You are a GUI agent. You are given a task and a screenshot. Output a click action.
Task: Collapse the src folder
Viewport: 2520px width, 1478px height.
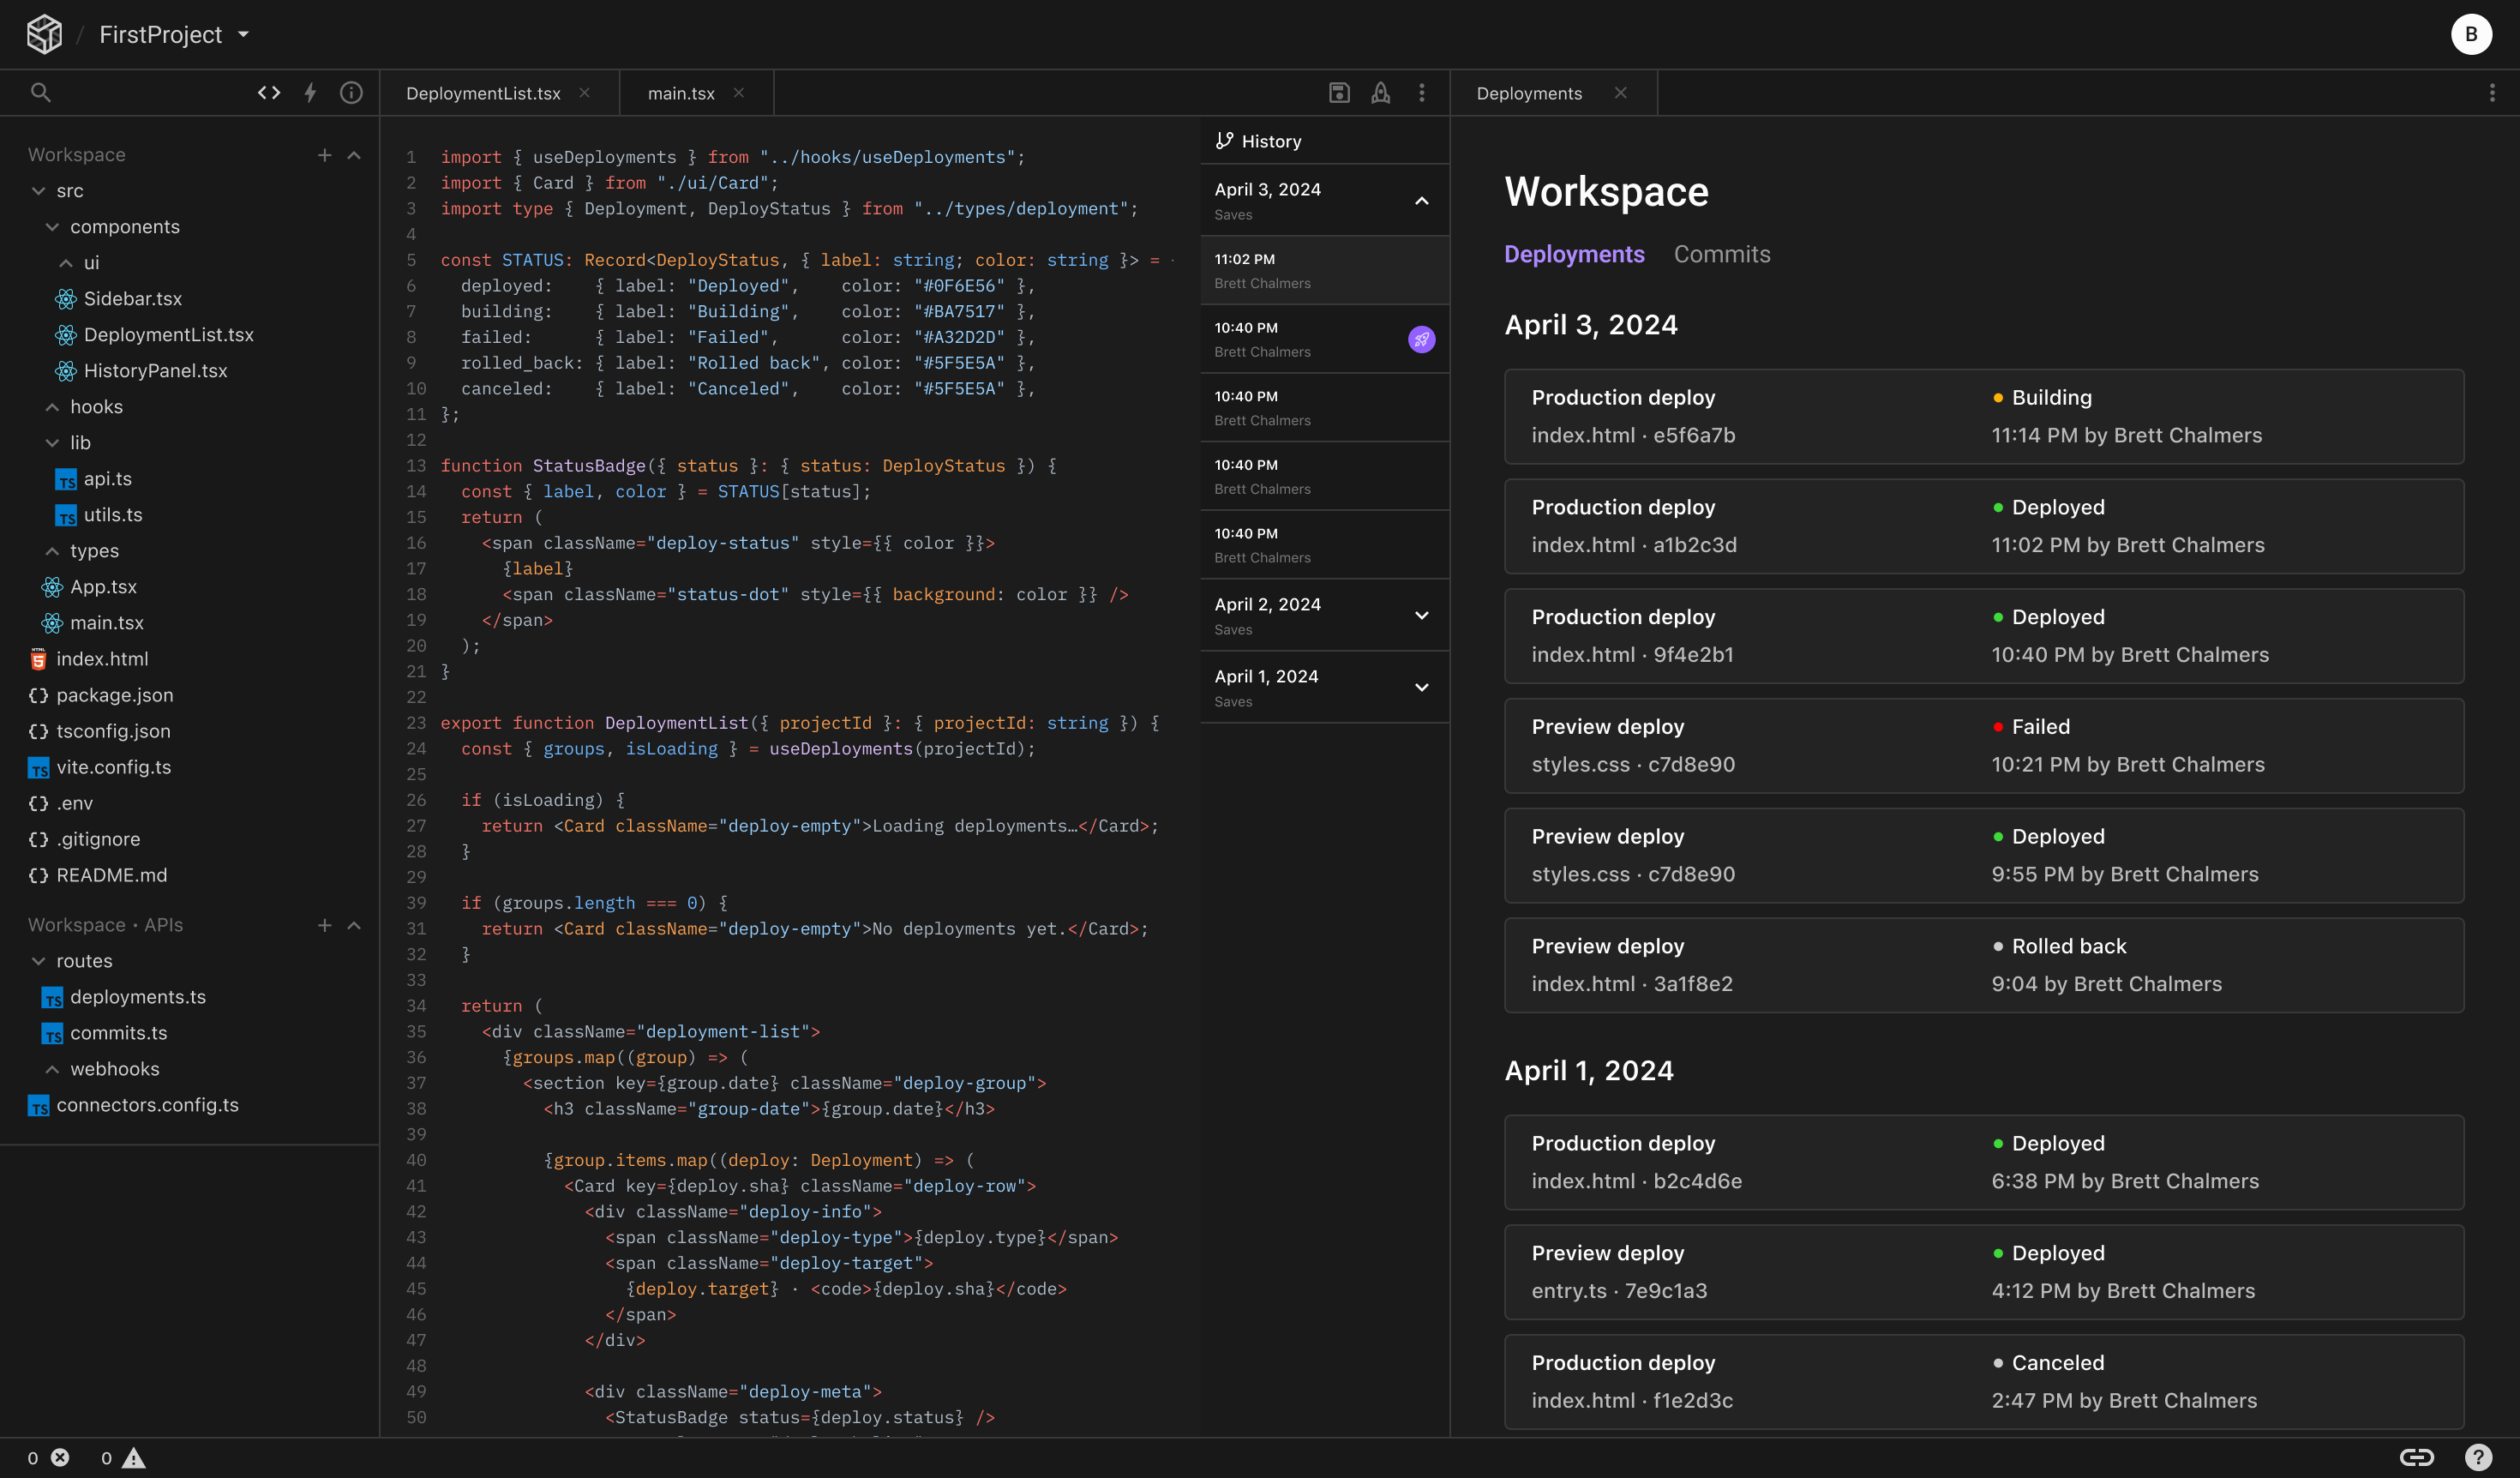click(39, 191)
